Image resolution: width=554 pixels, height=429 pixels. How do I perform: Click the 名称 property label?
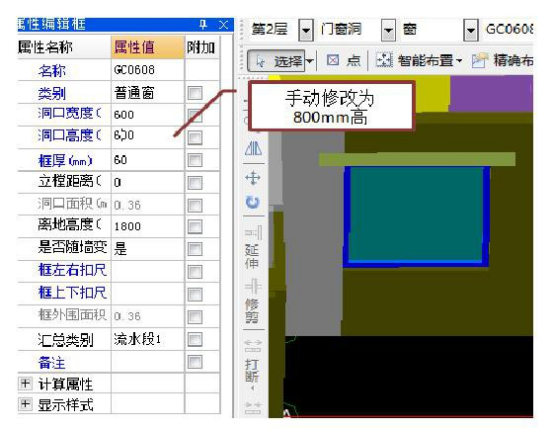click(x=52, y=71)
